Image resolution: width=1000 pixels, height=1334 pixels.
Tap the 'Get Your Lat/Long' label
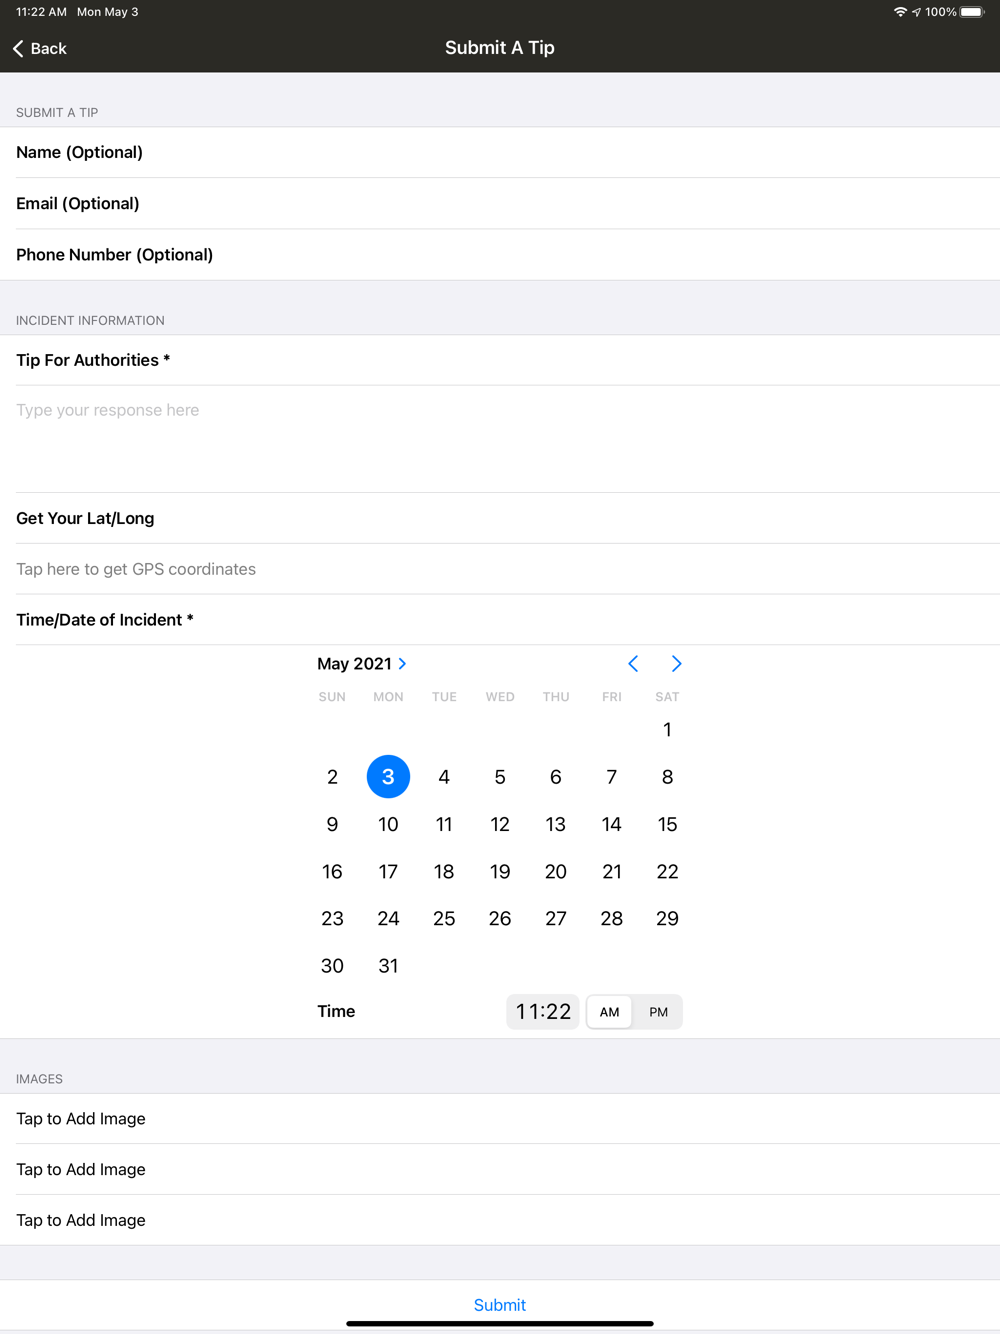85,518
